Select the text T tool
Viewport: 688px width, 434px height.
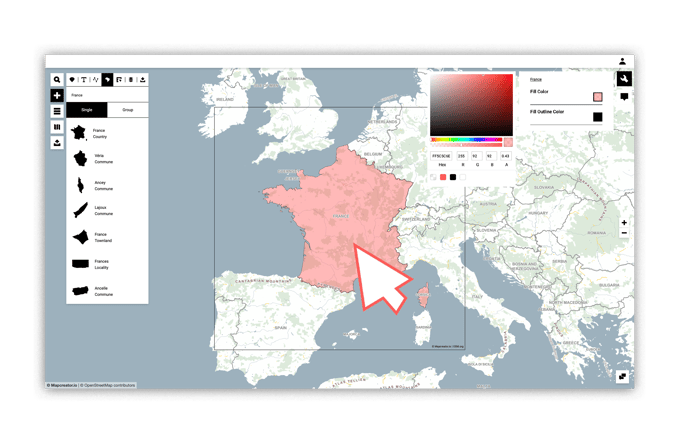pos(83,79)
